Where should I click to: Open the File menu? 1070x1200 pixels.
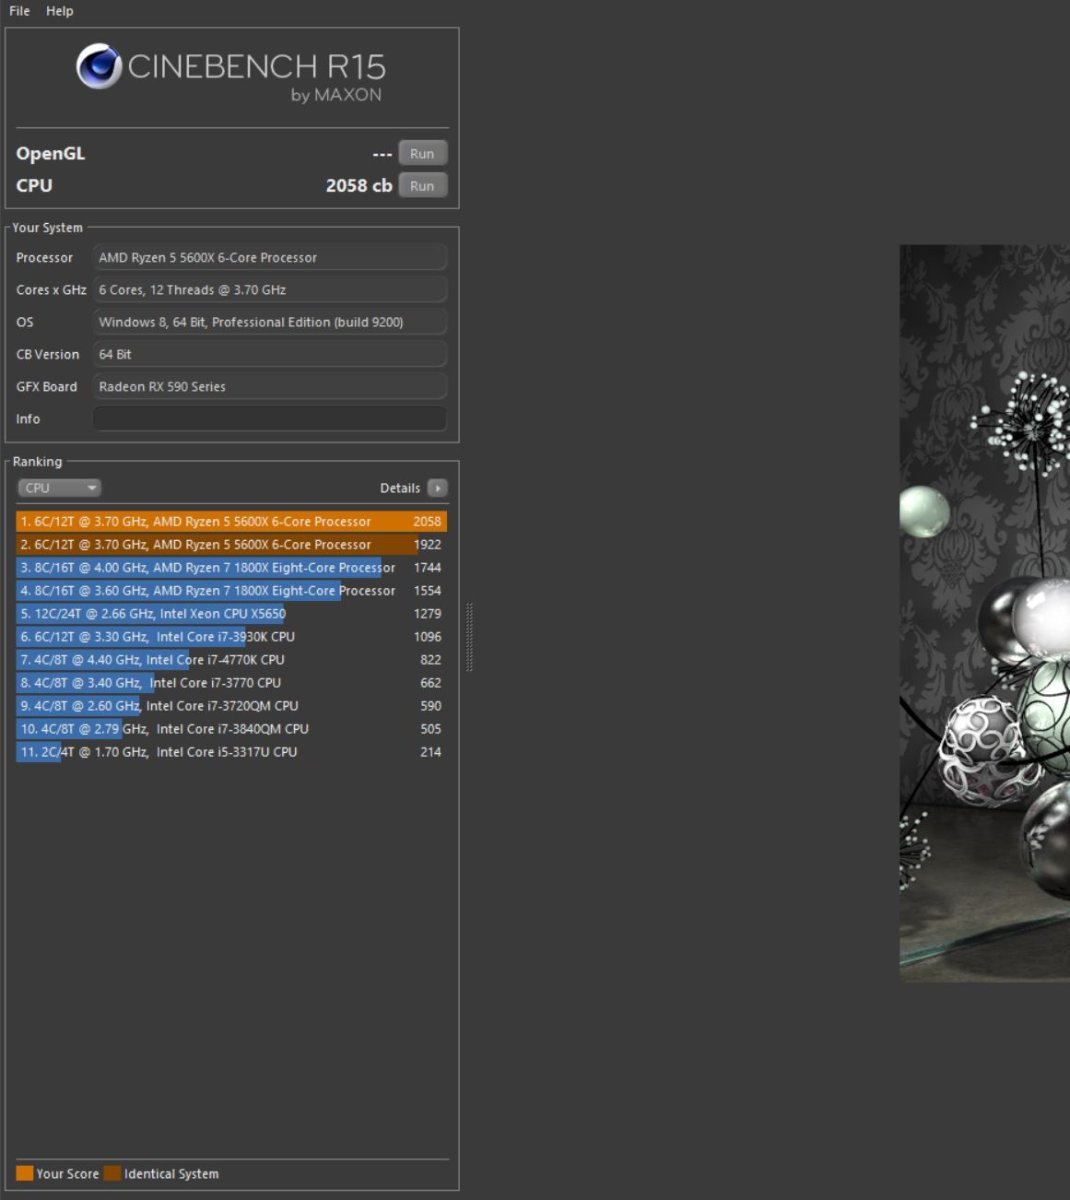tap(19, 11)
